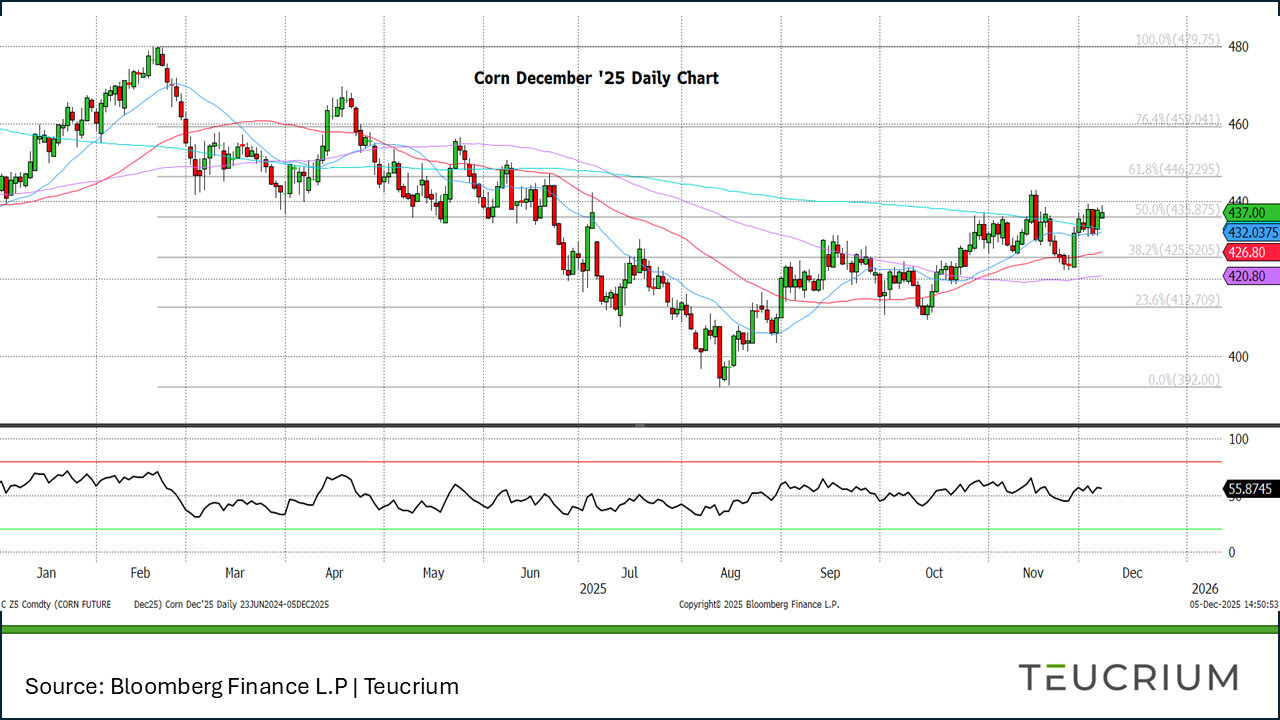
Task: Click the purple 420.80 moving average tag
Action: click(1248, 275)
